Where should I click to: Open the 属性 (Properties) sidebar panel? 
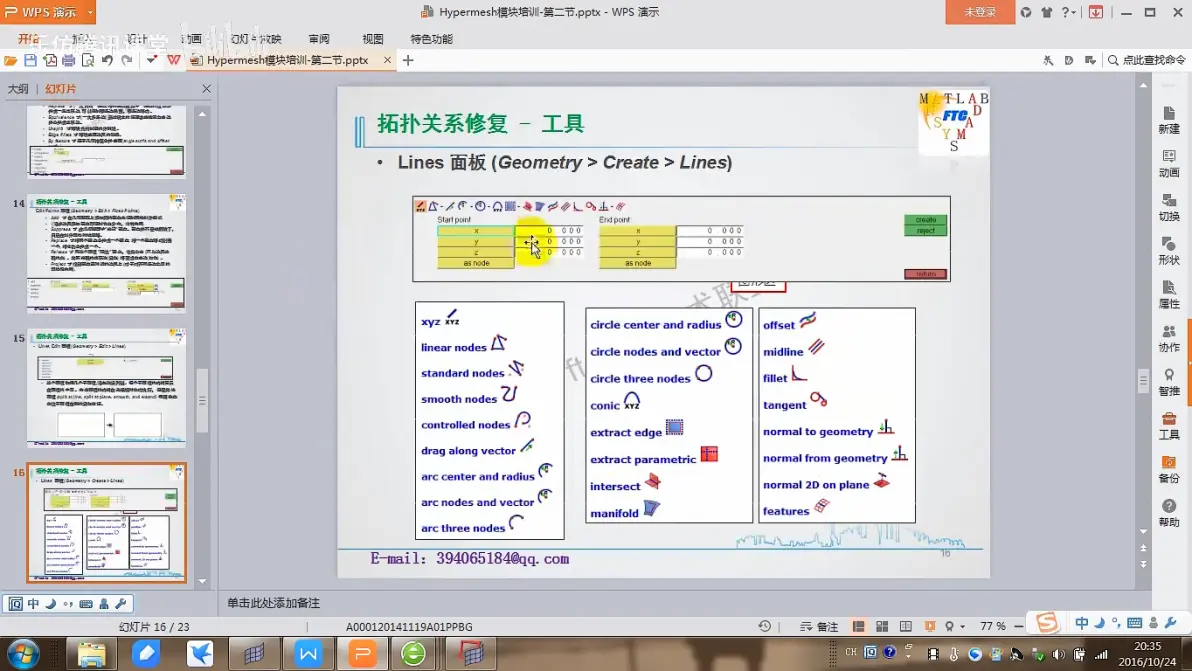[1168, 293]
